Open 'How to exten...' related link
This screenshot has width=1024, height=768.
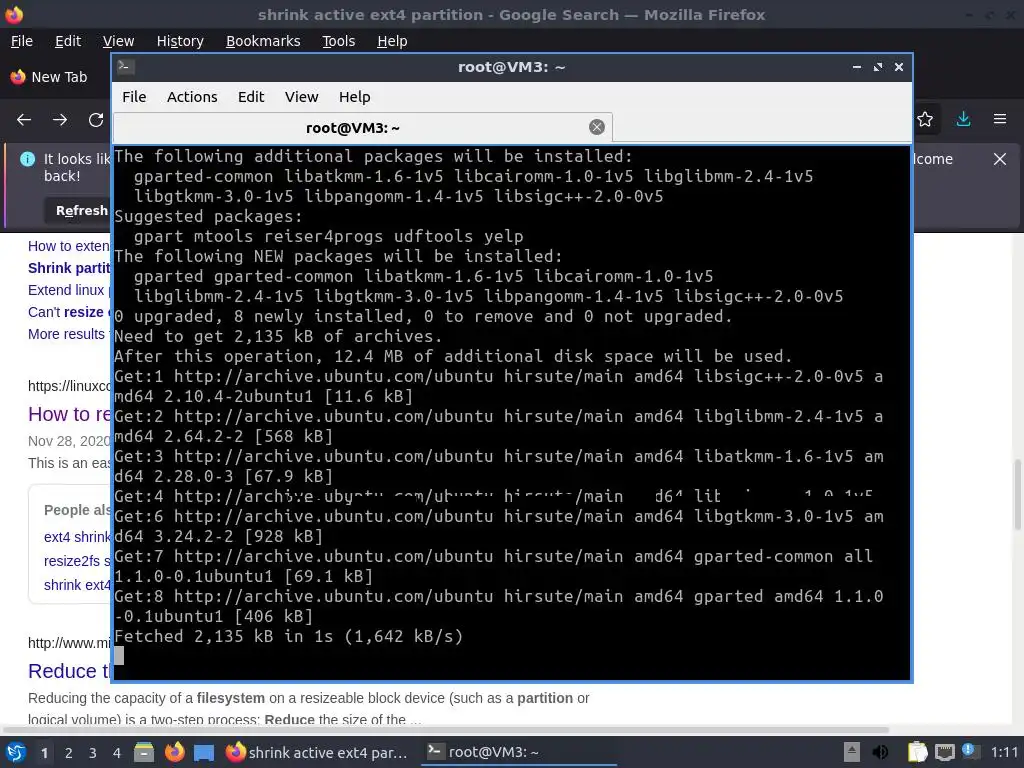pyautogui.click(x=69, y=246)
